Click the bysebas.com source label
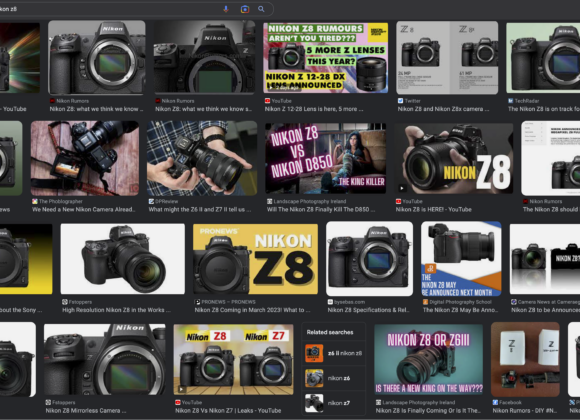Image resolution: width=580 pixels, height=420 pixels. [x=346, y=302]
